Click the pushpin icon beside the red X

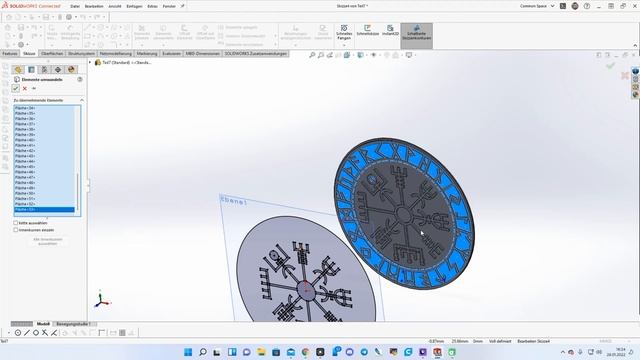coord(34,88)
